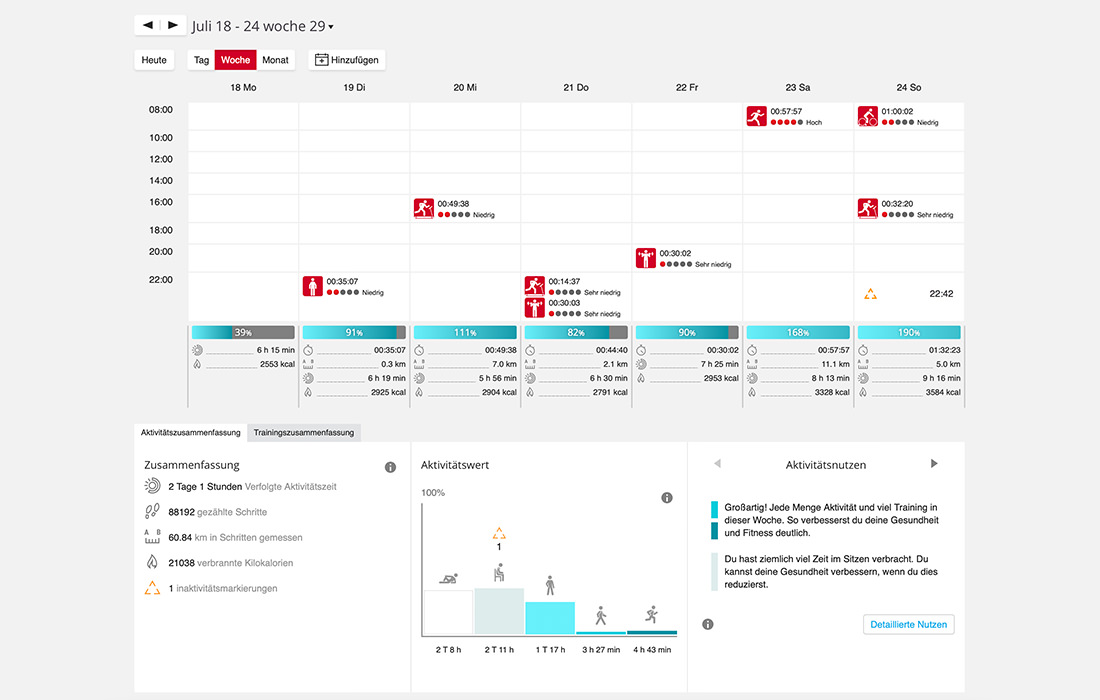Click Saturday's 168% activity goal bar
This screenshot has width=1100, height=700.
click(798, 332)
